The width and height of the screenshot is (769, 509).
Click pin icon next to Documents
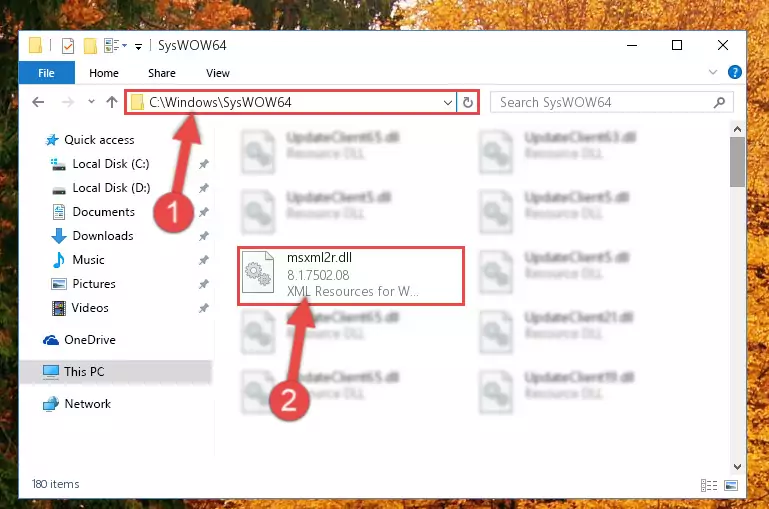click(x=204, y=212)
